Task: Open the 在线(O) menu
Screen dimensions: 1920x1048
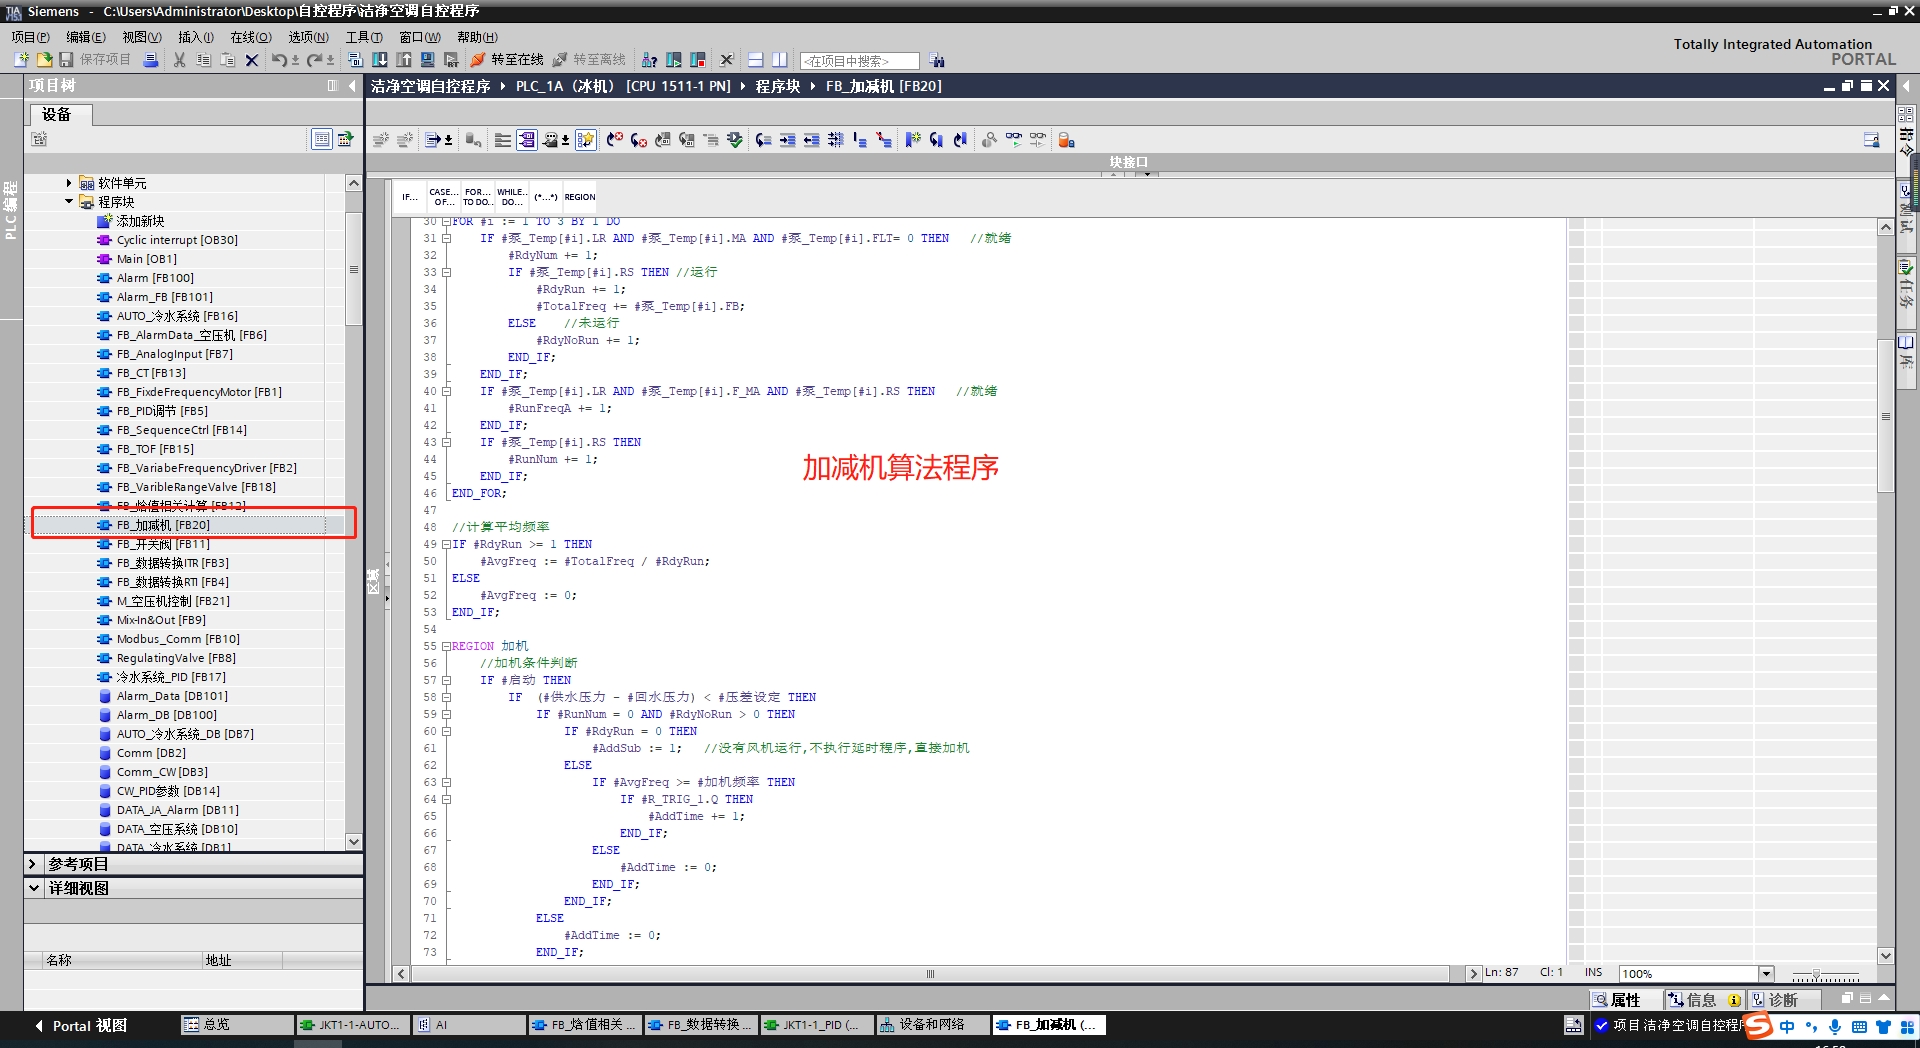Action: (x=251, y=37)
